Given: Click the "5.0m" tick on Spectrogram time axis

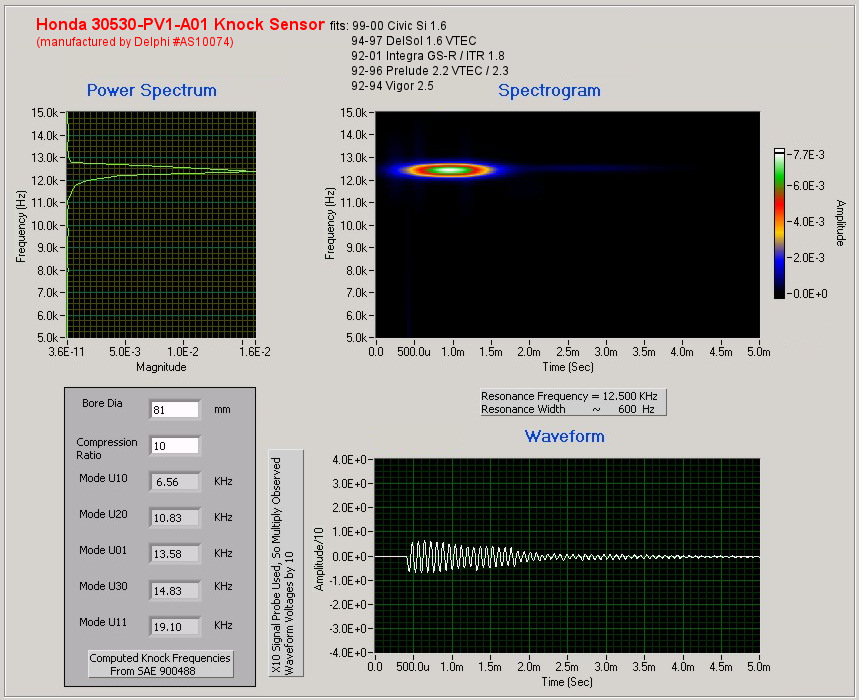Looking at the screenshot, I should 759,352.
